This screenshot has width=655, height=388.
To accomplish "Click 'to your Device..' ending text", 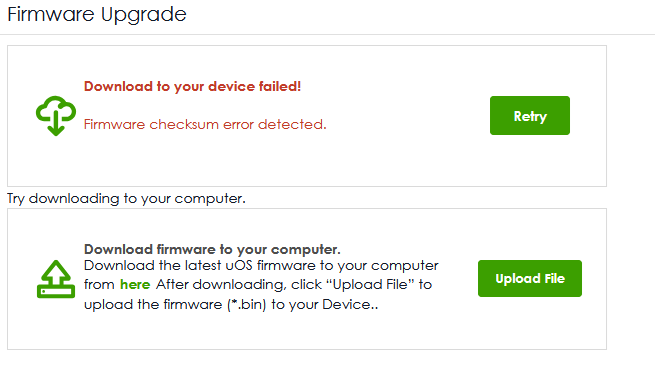I will point(325,304).
